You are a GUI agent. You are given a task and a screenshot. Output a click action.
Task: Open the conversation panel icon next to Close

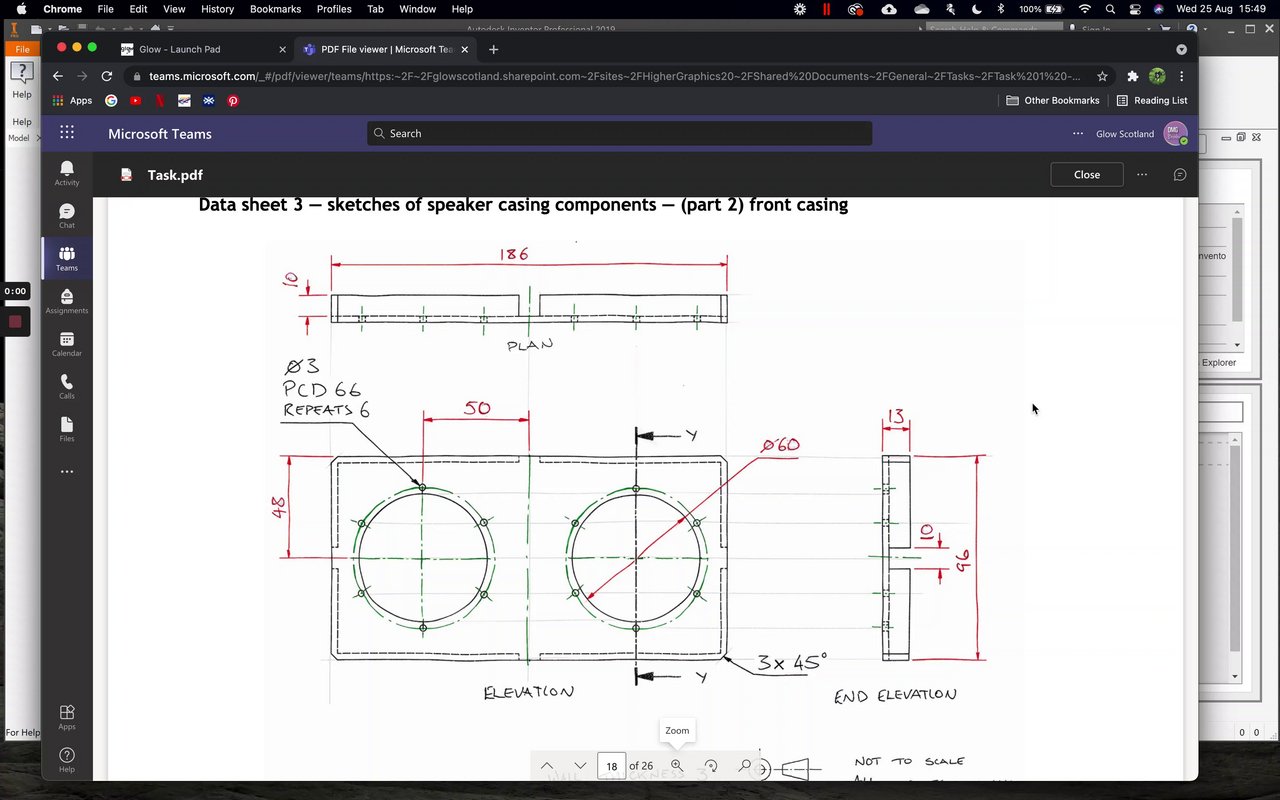[x=1180, y=174]
